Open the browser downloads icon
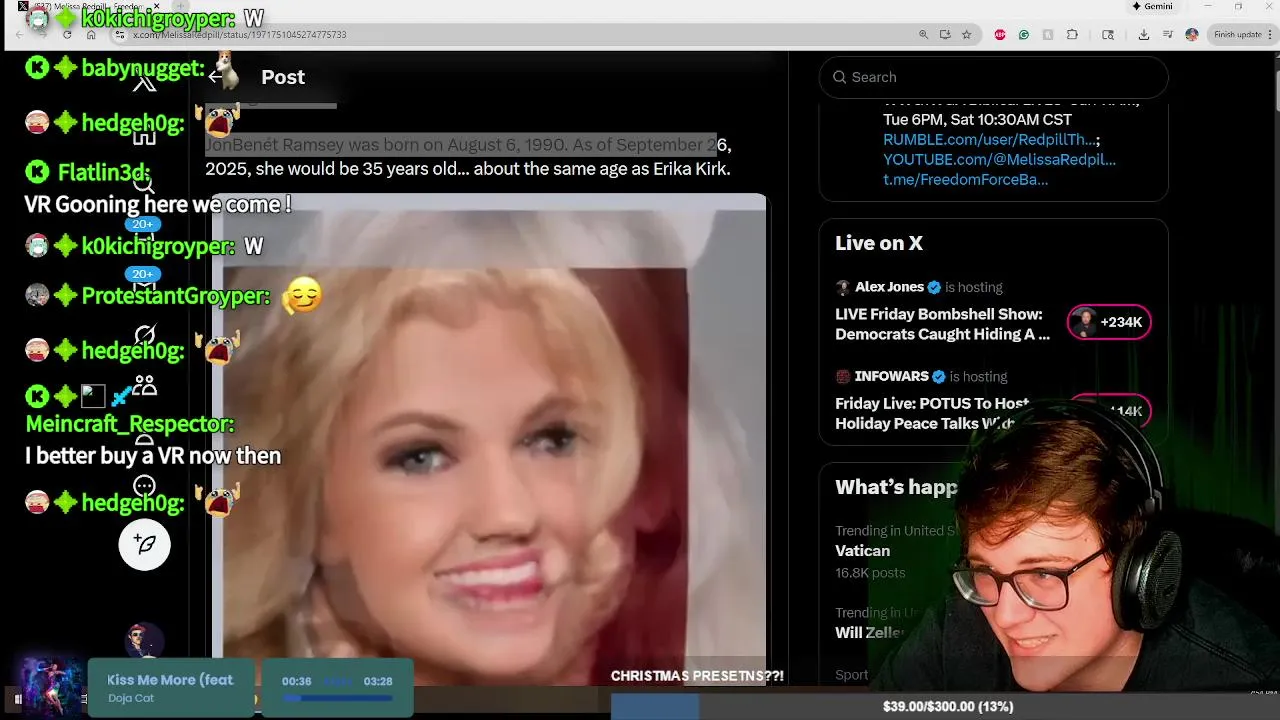 click(1144, 34)
